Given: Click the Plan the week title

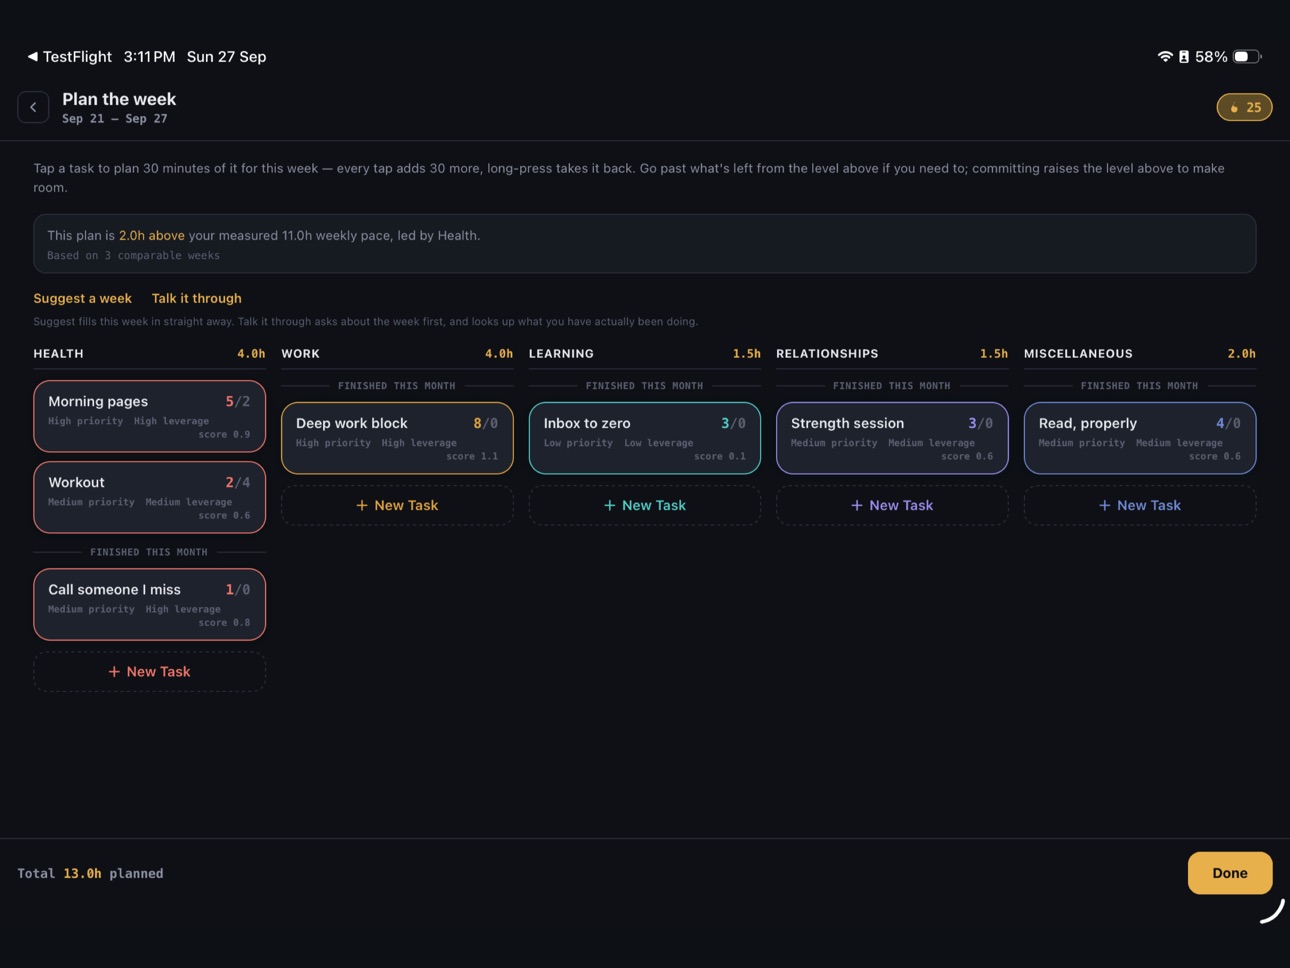Looking at the screenshot, I should coord(119,99).
